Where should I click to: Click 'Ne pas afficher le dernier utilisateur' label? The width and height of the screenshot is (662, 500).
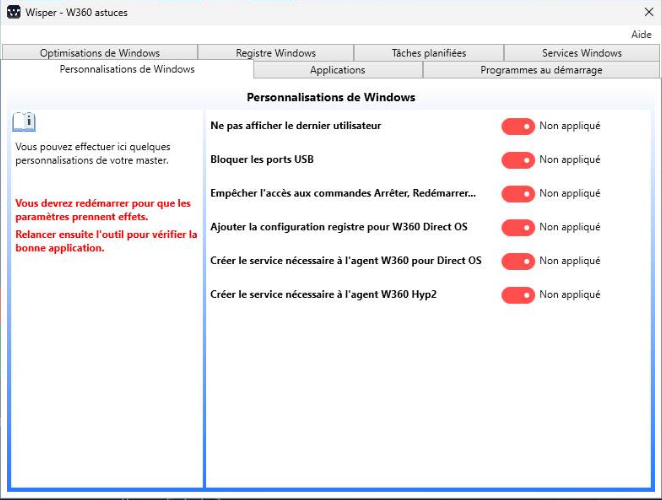click(x=296, y=126)
